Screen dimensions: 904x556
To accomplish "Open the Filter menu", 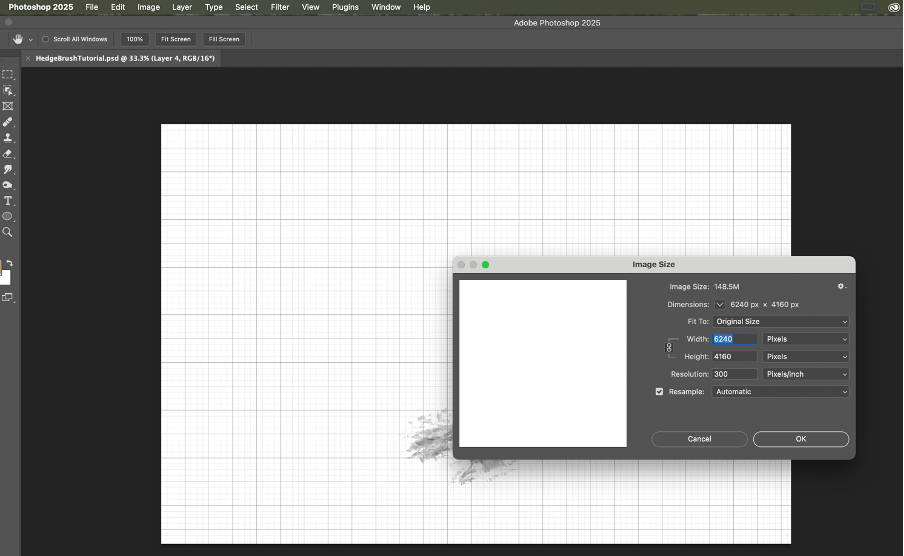I will 280,7.
